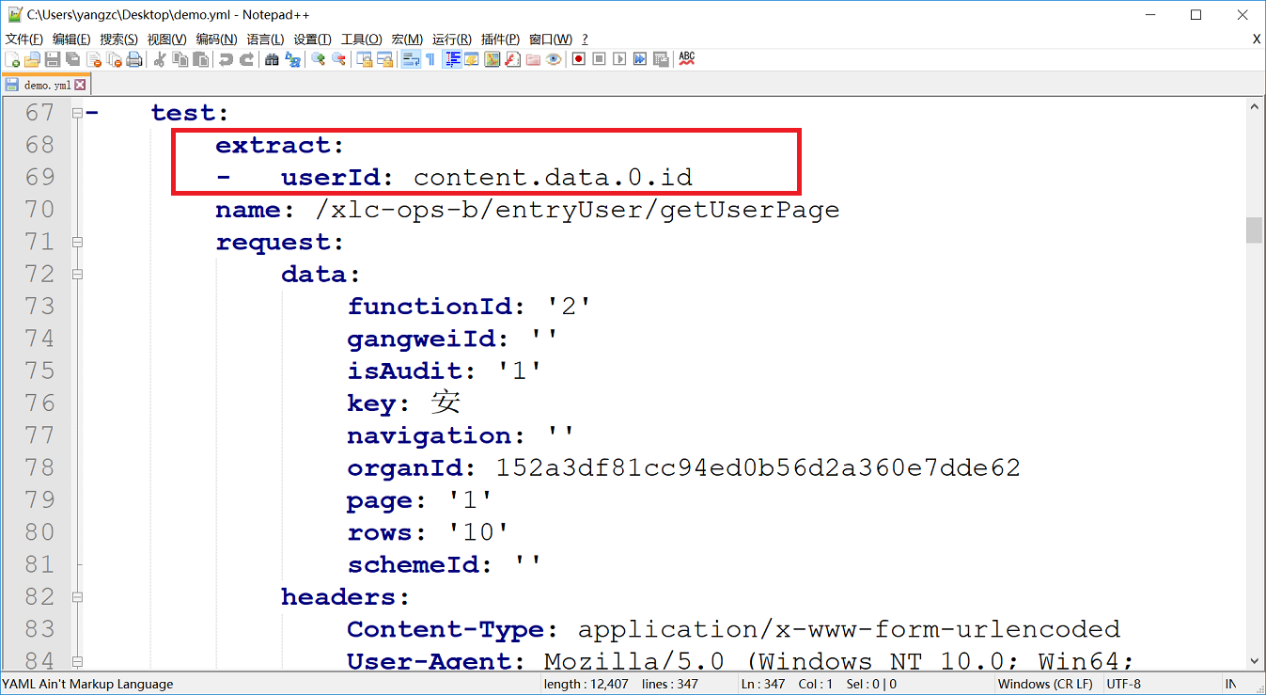Screen dimensions: 1266x695
Task: Create a new file with toolbar icon
Action: (x=12, y=60)
